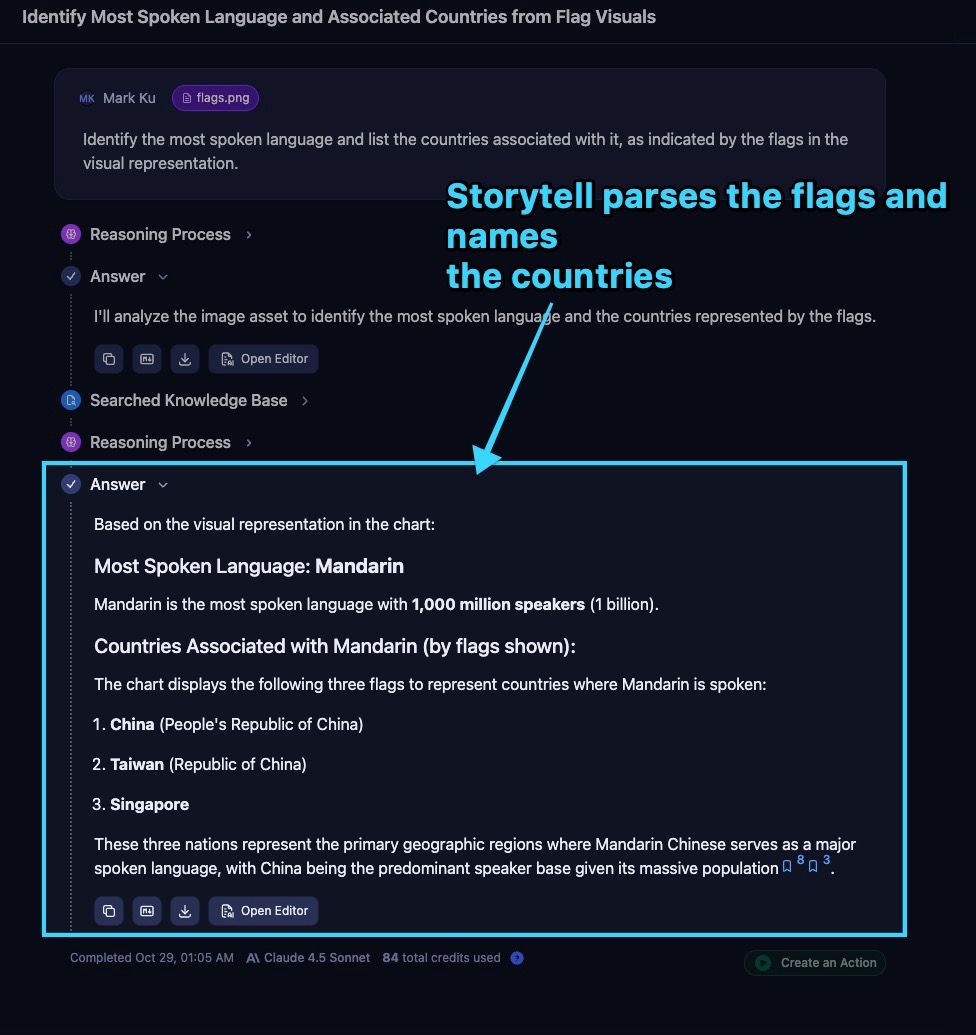Click the purple brain icon of first Reasoning Process

tap(71, 234)
